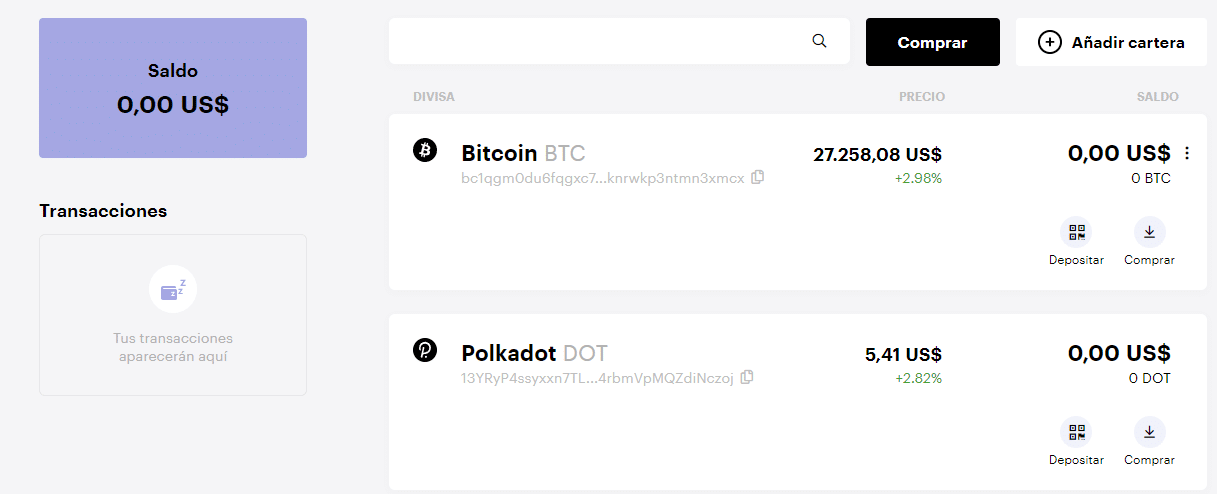
Task: Click Polkadot Depositar QR icon
Action: 1076,432
